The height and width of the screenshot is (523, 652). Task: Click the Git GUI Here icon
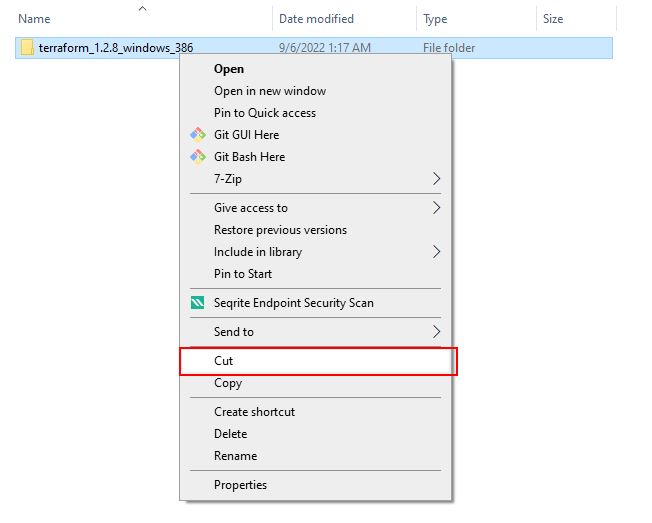197,135
